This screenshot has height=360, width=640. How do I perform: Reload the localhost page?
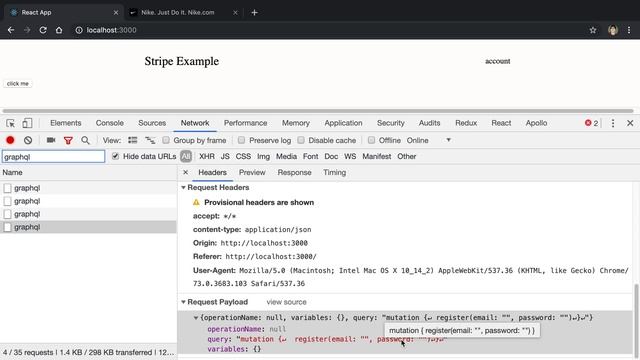tap(43, 30)
